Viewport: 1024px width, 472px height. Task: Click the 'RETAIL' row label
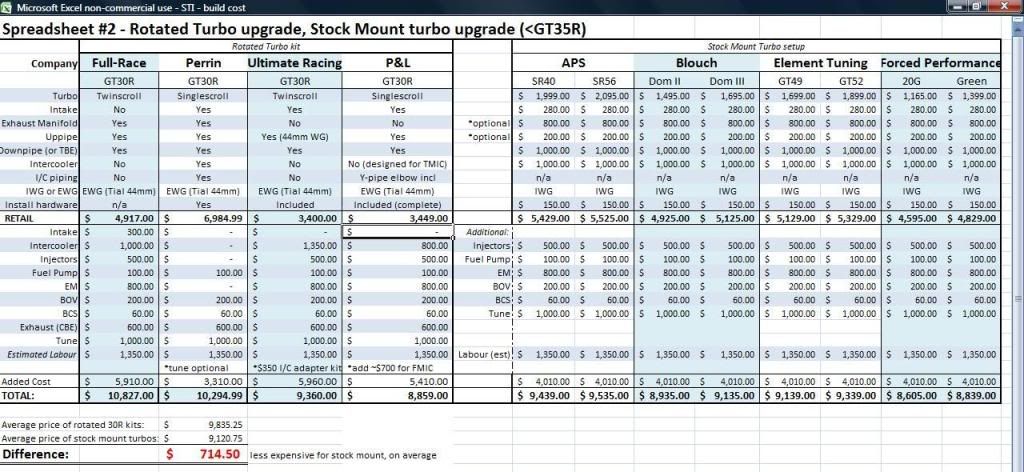point(18,219)
